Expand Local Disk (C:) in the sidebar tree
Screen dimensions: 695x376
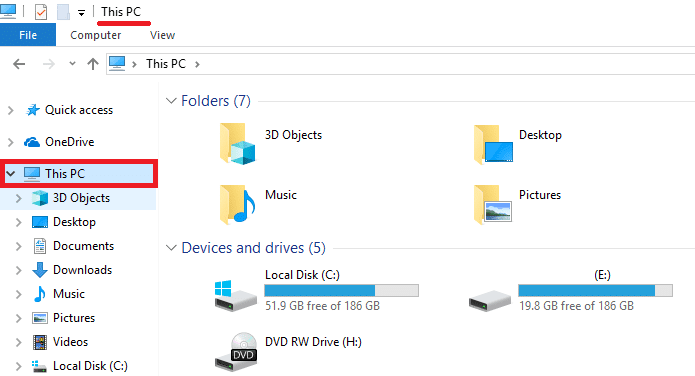(x=19, y=366)
